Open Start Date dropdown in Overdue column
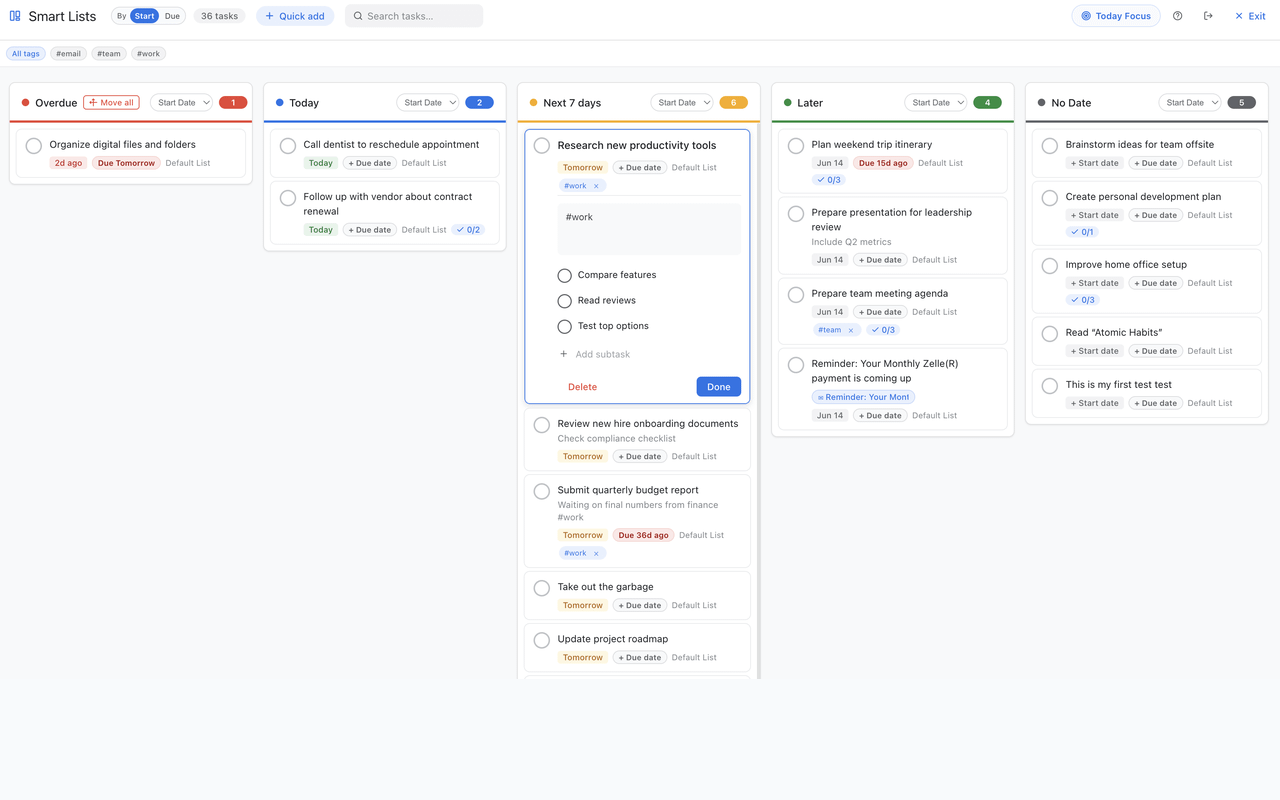Image resolution: width=1280 pixels, height=800 pixels. 182,102
